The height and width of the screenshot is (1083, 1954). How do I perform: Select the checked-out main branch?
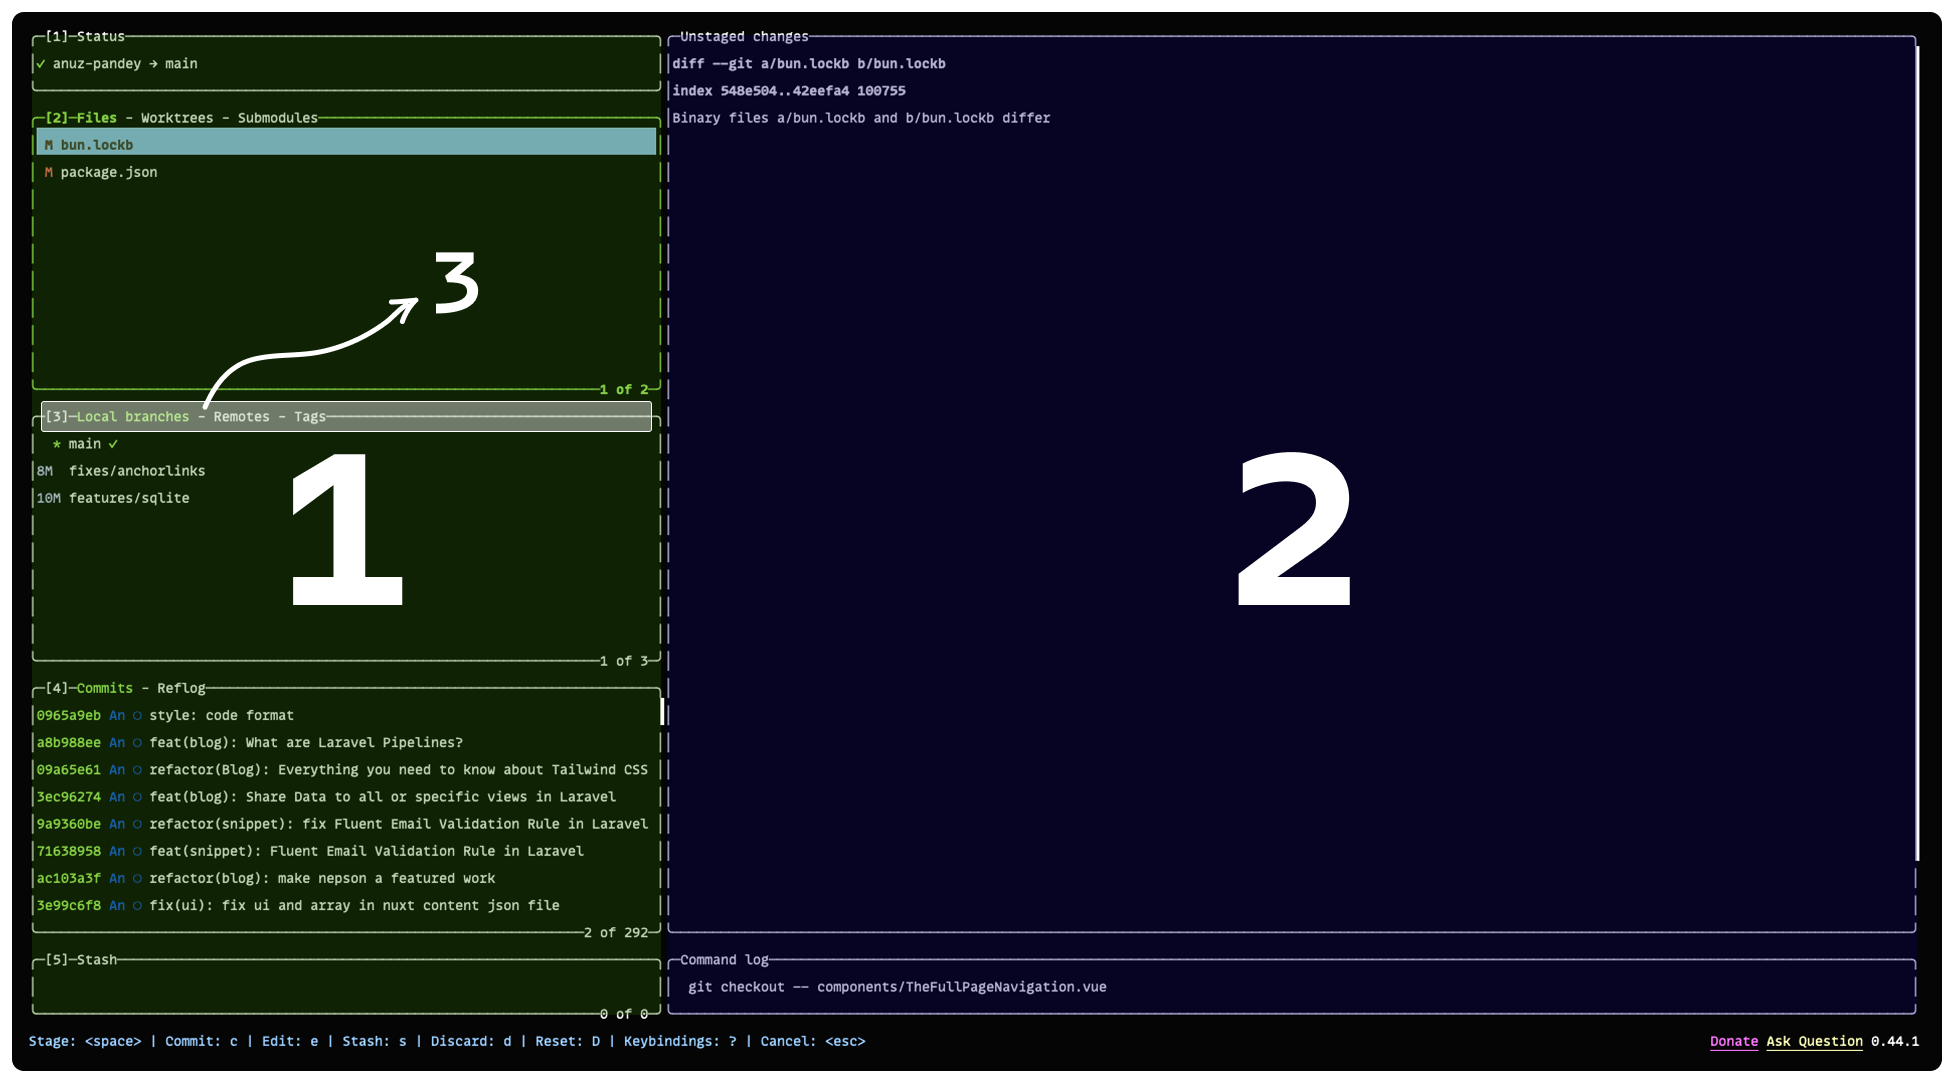[84, 444]
